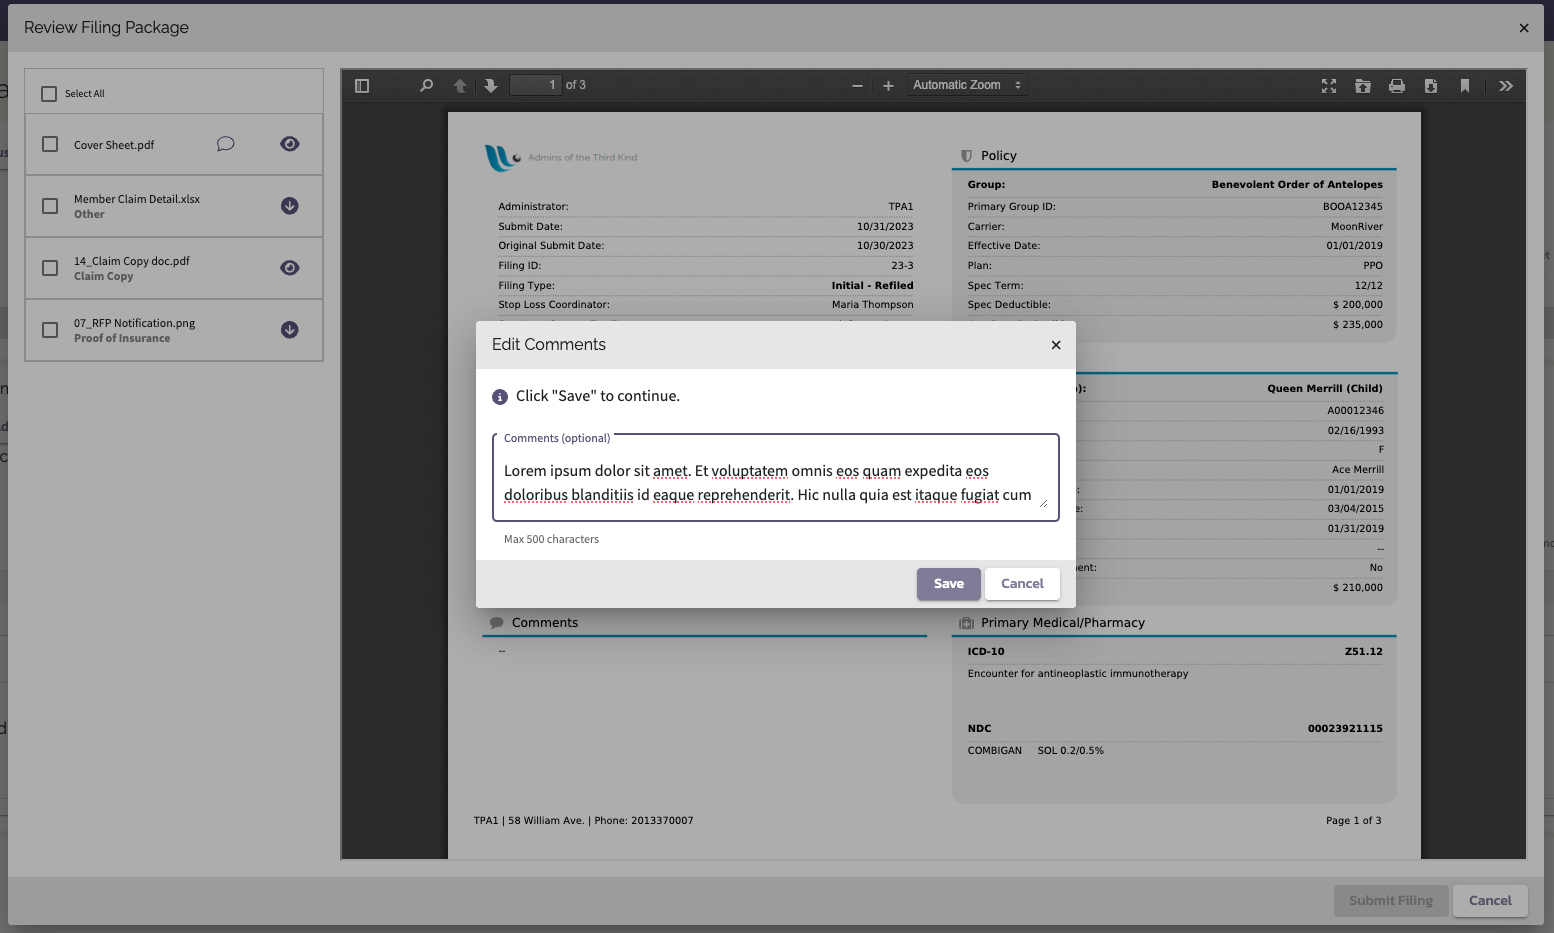This screenshot has width=1554, height=933.
Task: Zoom out of the PDF page
Action: pos(857,85)
